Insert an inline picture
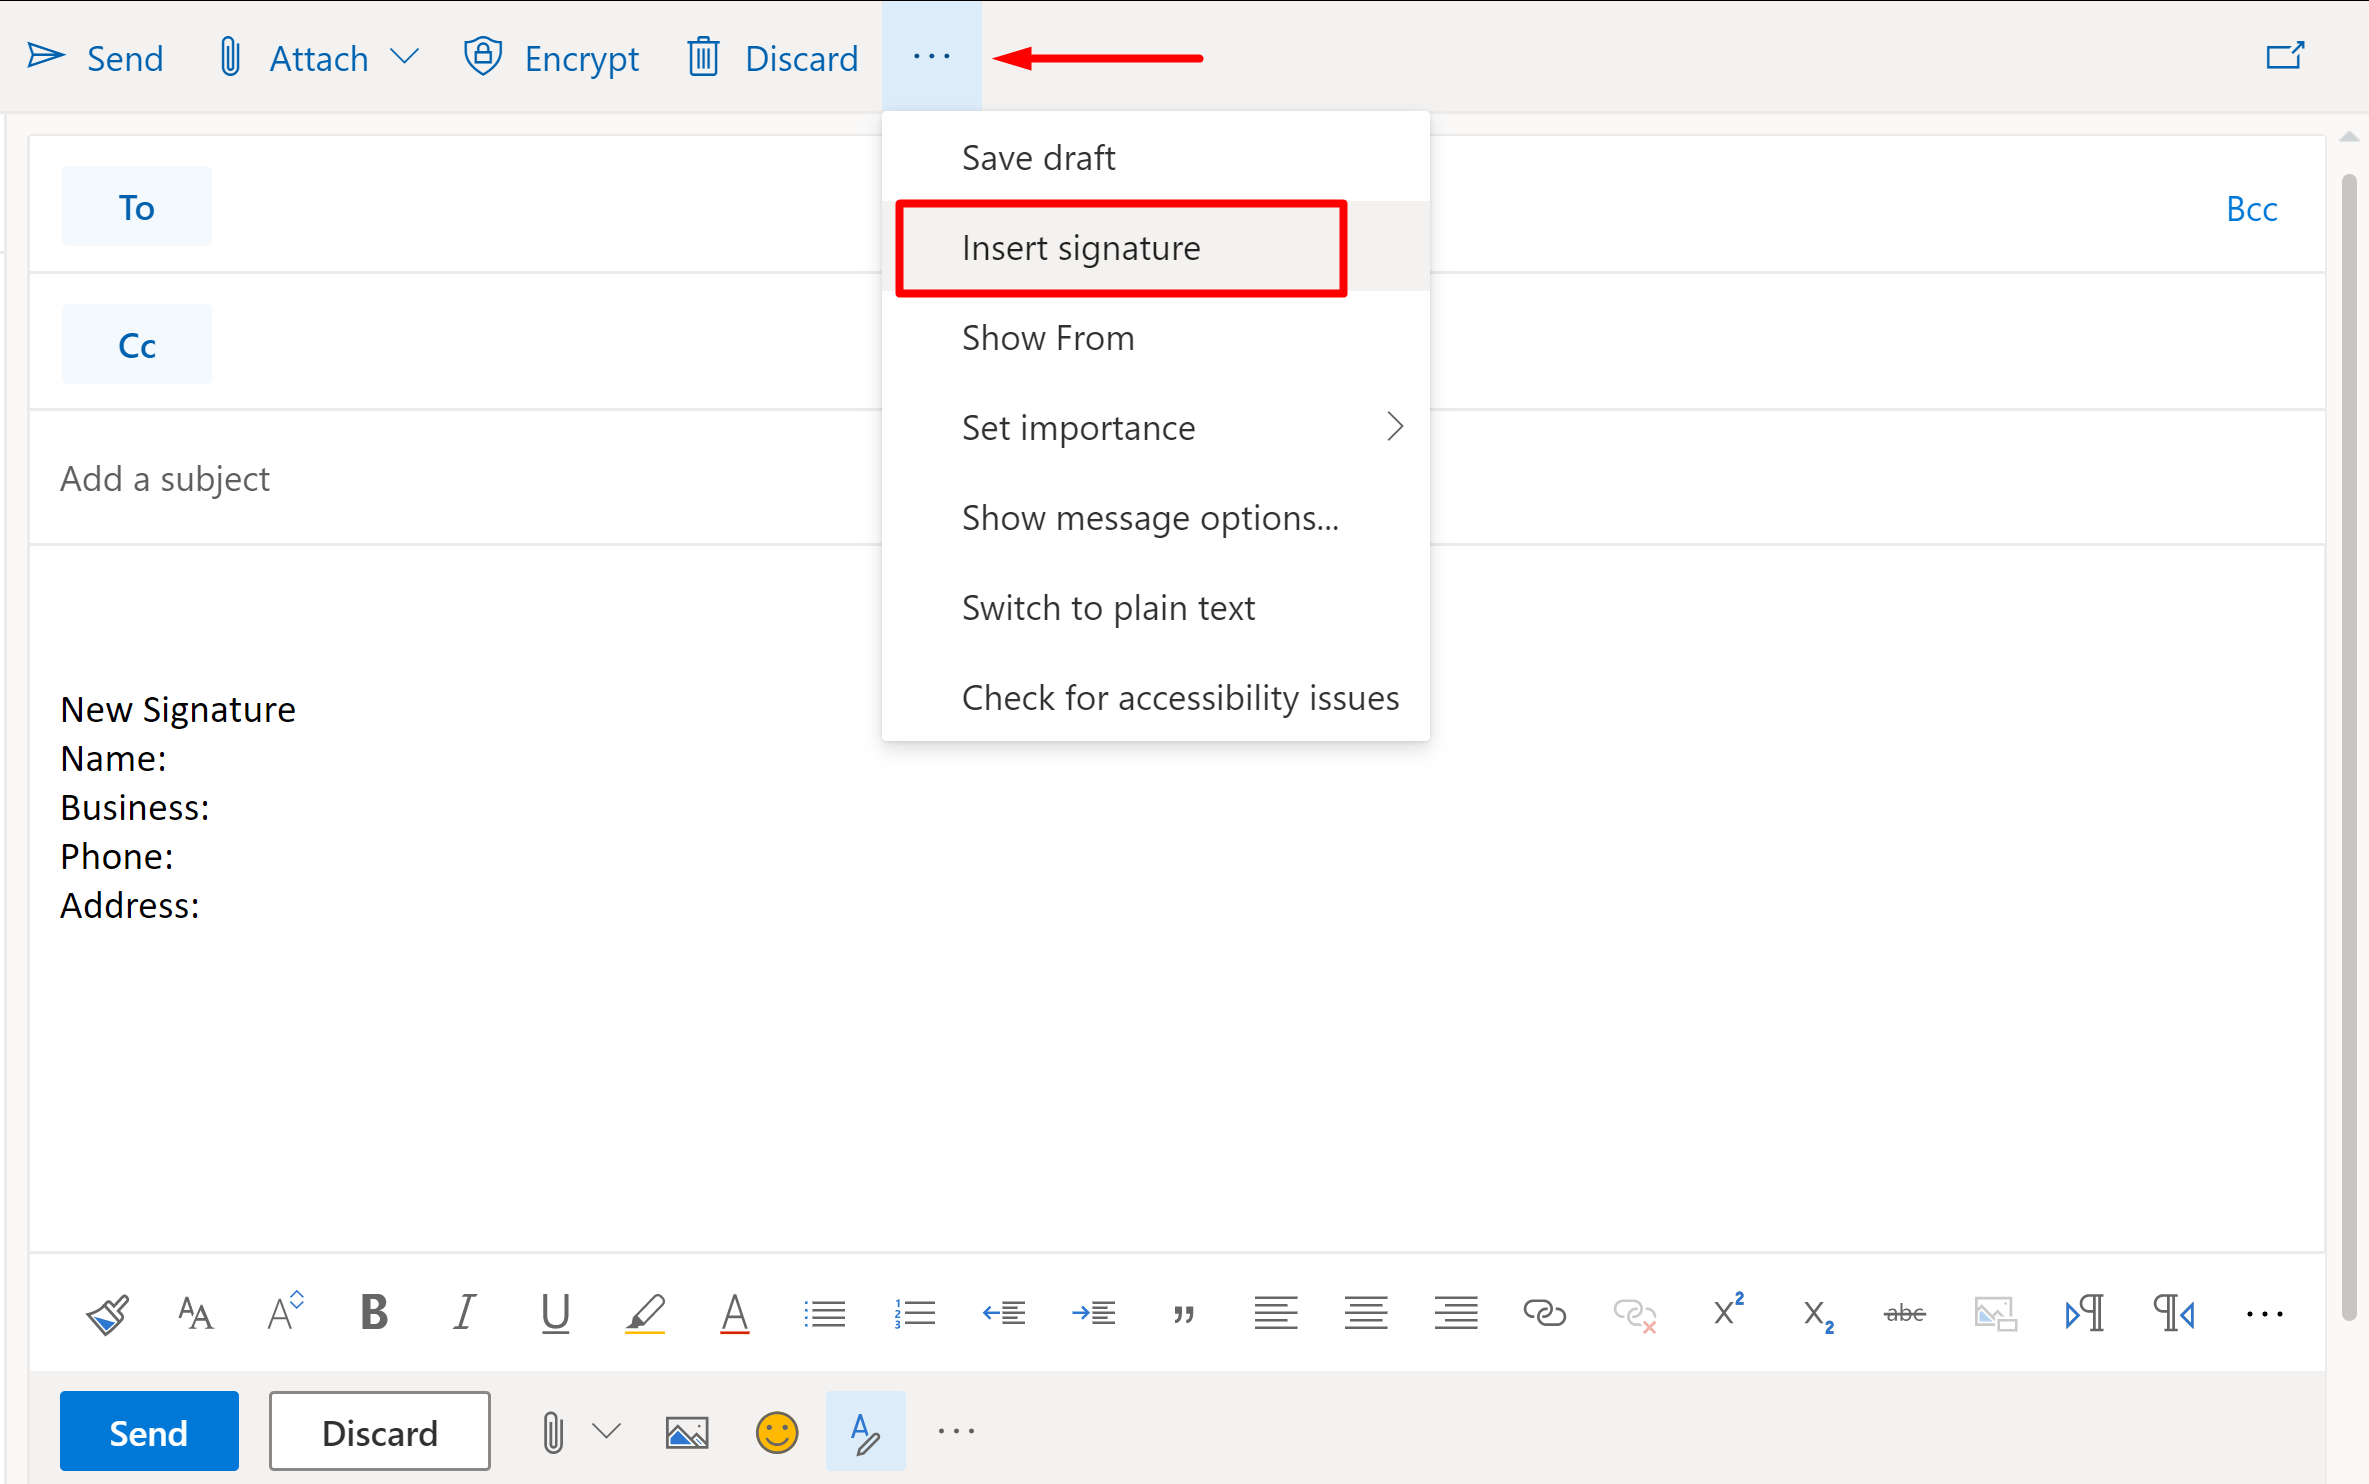 coord(1995,1313)
